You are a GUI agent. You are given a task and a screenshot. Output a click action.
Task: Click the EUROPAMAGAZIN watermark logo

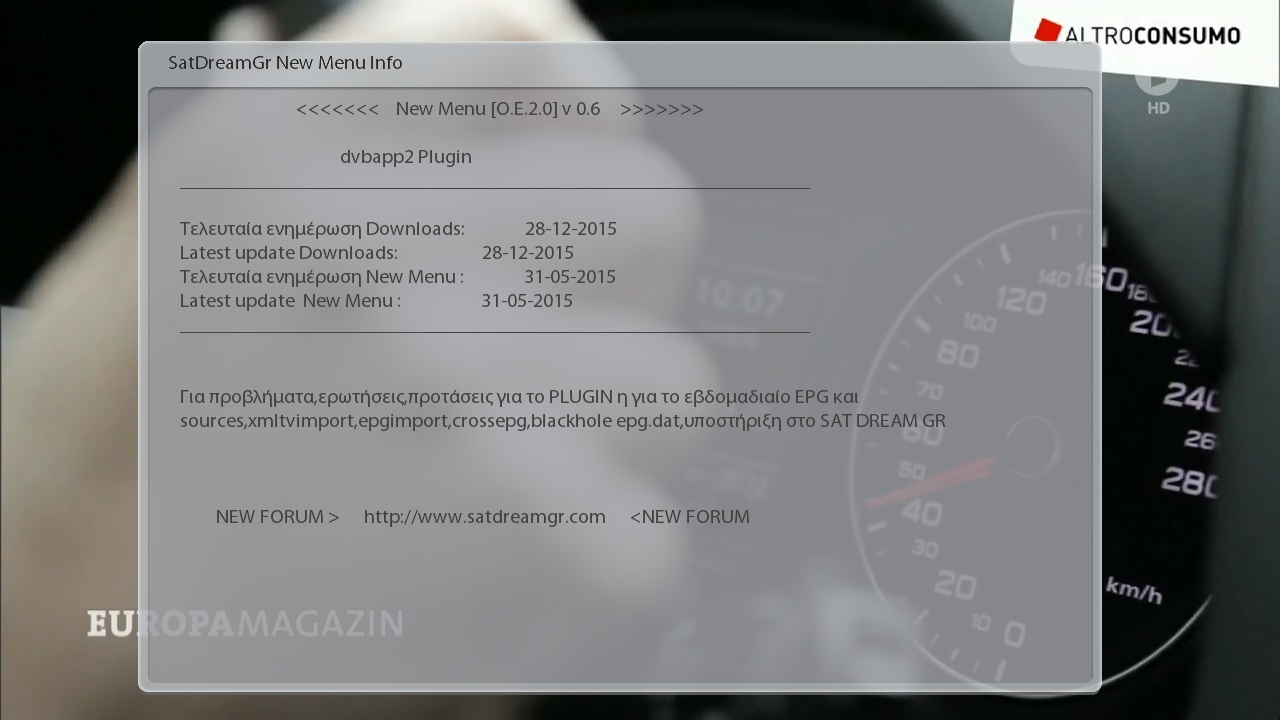click(245, 624)
